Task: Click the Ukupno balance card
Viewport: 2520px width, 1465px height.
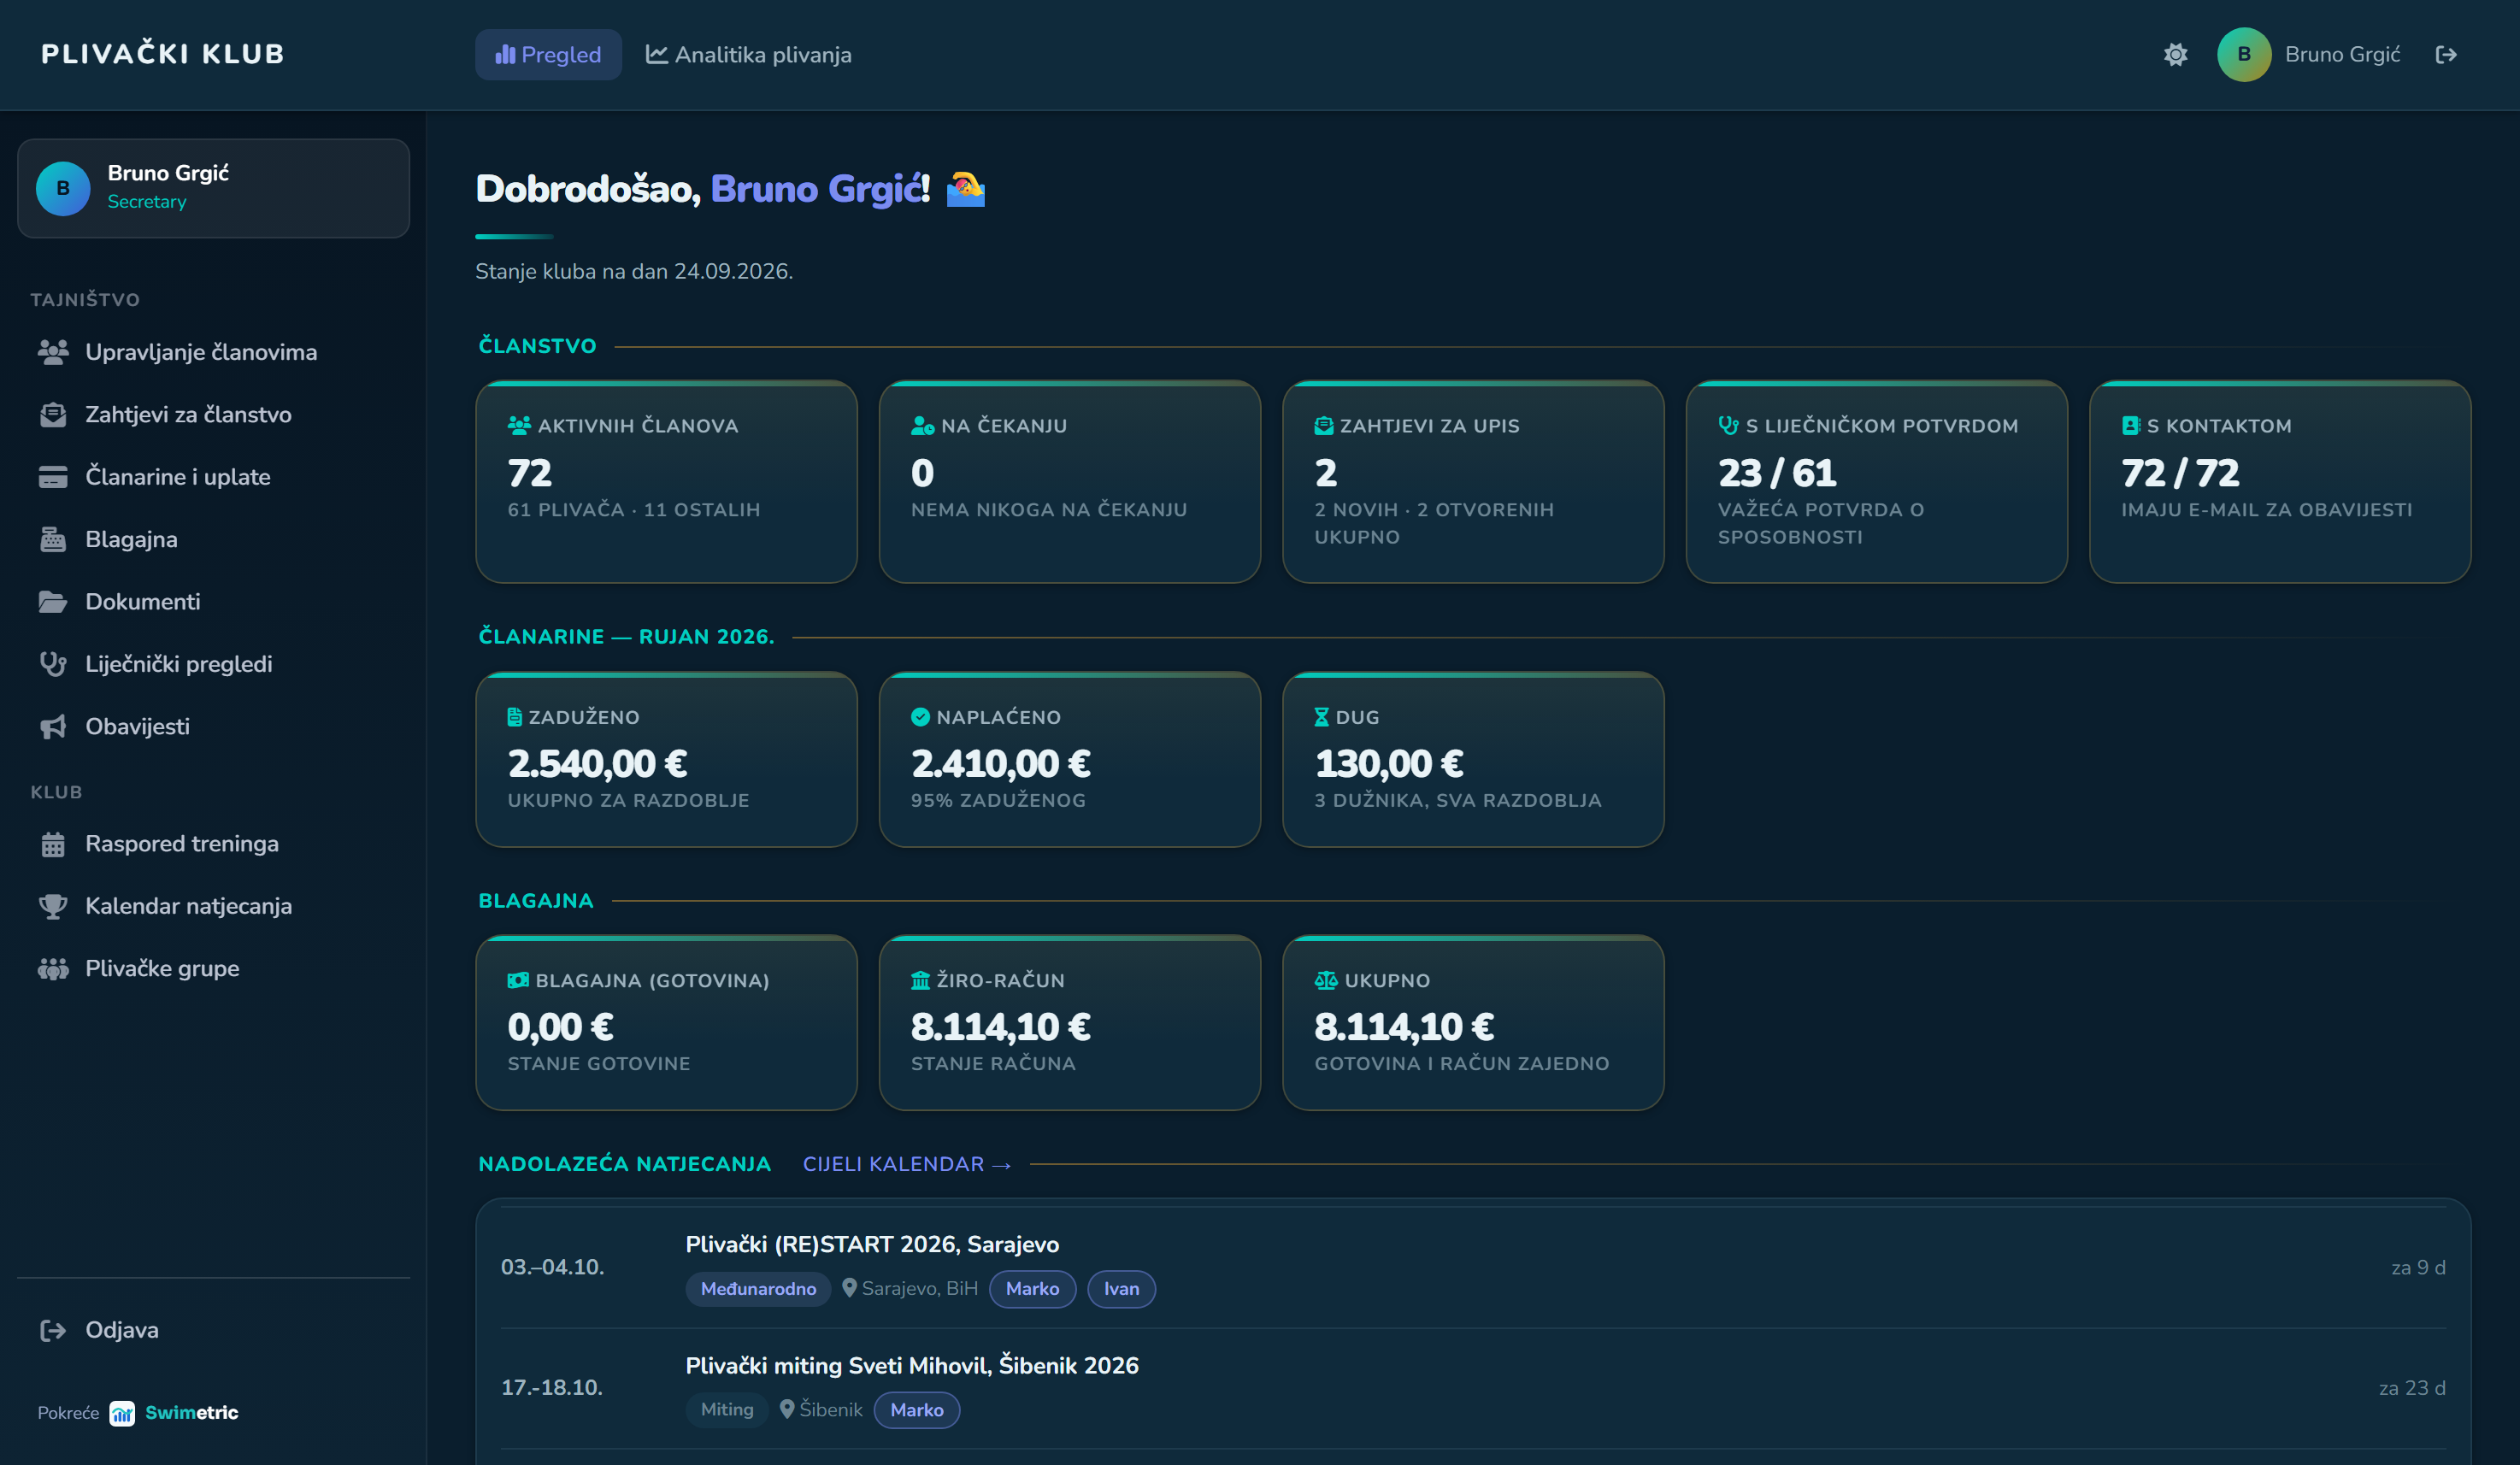Action: pos(1473,1022)
